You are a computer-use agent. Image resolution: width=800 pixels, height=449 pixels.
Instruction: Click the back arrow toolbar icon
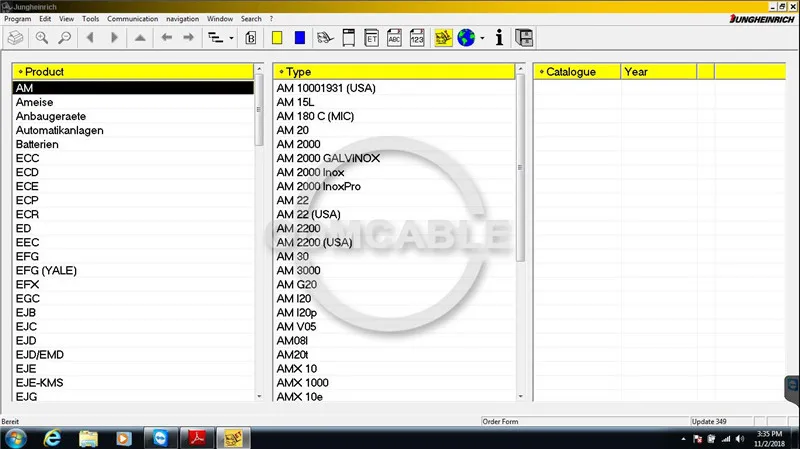[x=166, y=38]
